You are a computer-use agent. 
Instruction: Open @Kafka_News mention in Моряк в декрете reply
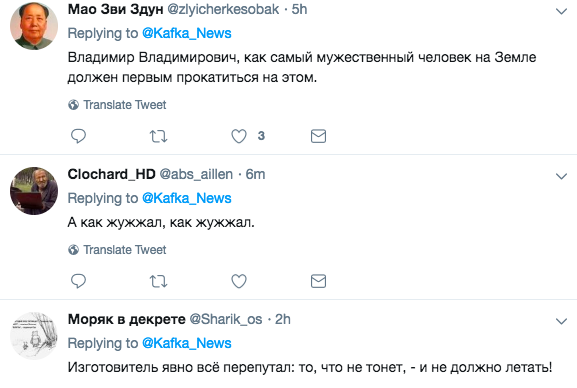point(187,343)
